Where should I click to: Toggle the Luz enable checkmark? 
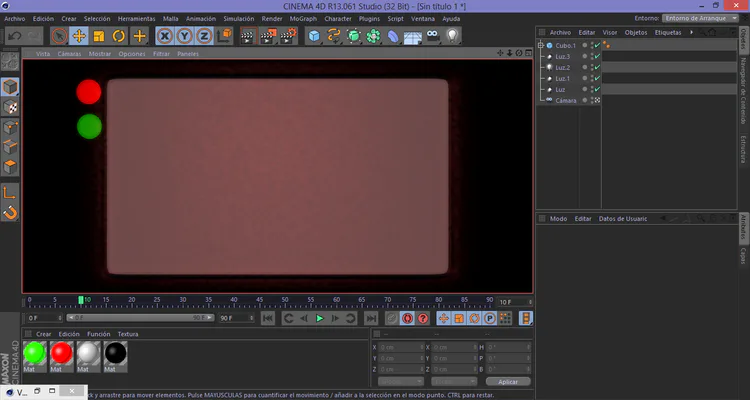[x=597, y=89]
